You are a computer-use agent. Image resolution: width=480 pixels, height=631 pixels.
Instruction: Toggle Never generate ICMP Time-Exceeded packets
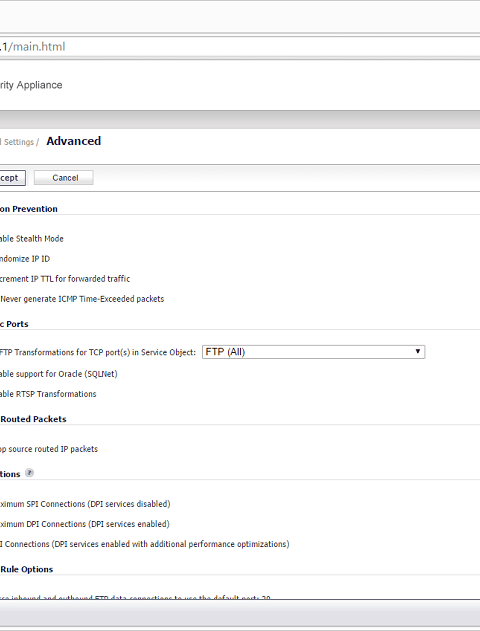coord(82,299)
